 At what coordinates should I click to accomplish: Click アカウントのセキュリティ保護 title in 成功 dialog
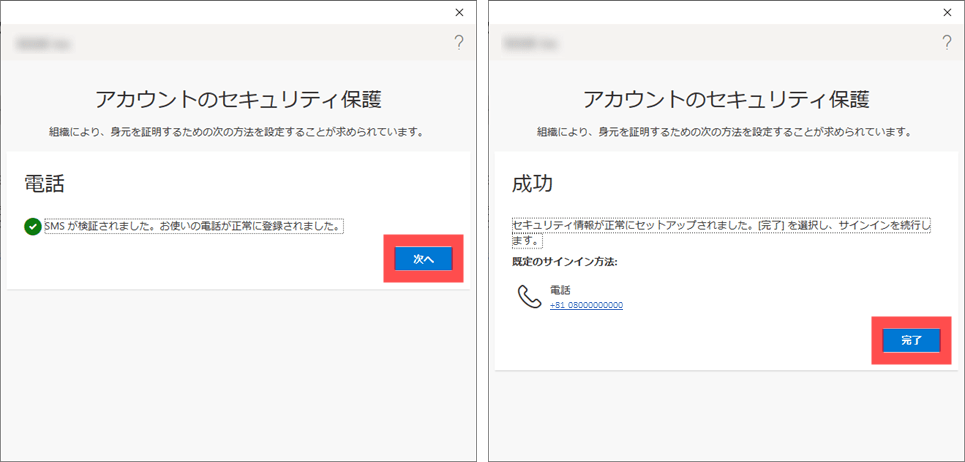pos(725,99)
